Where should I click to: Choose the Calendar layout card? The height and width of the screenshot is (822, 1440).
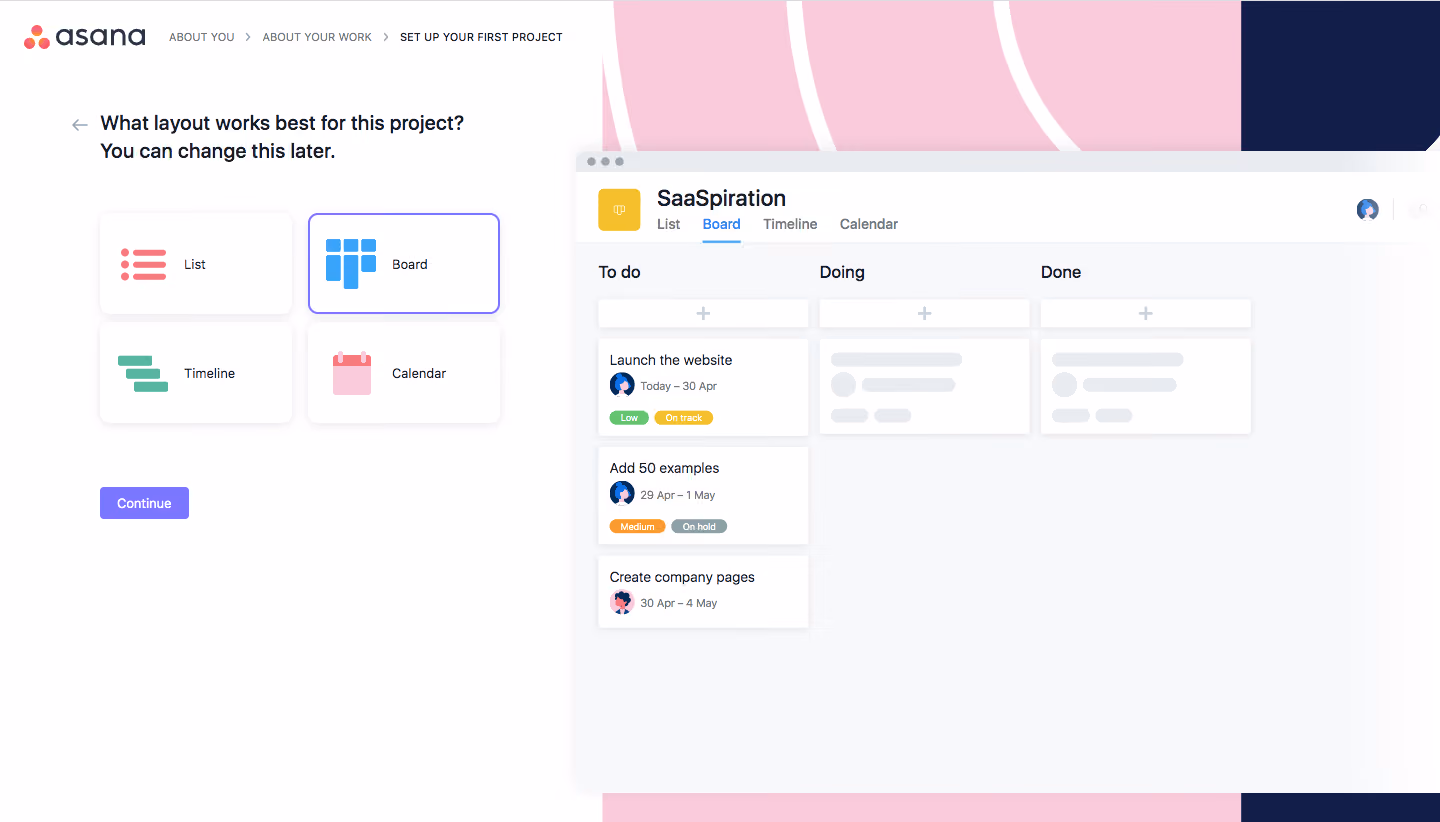click(404, 373)
